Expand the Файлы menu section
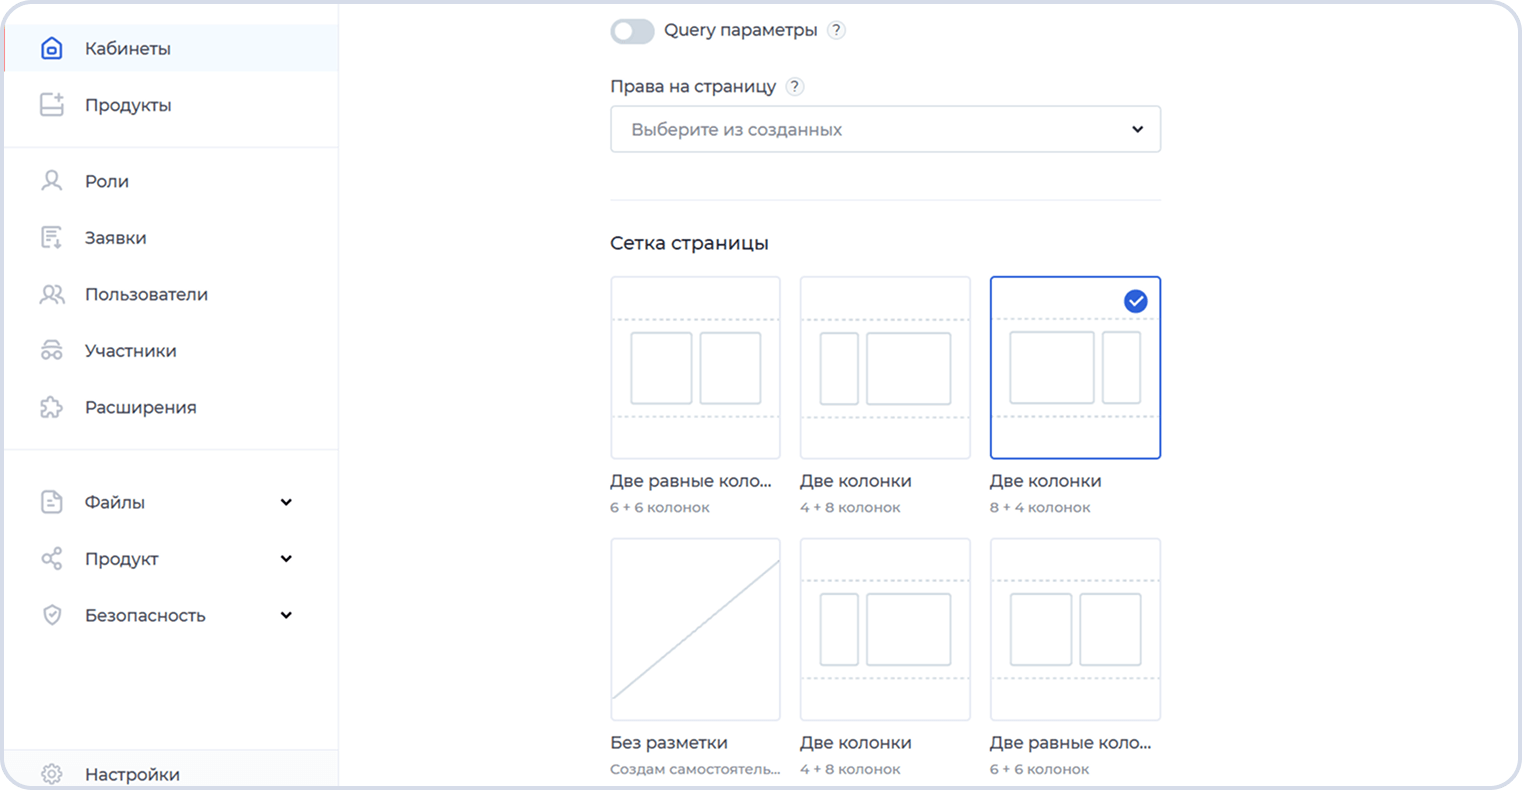1522x790 pixels. tap(286, 502)
